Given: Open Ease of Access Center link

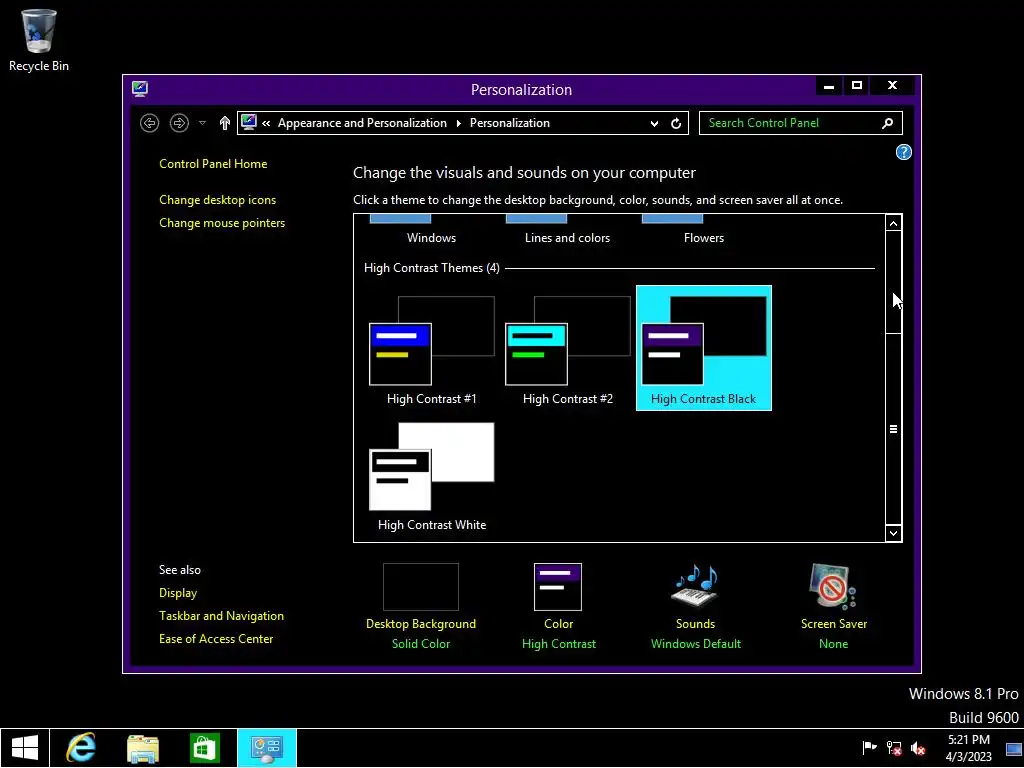Looking at the screenshot, I should pos(216,639).
